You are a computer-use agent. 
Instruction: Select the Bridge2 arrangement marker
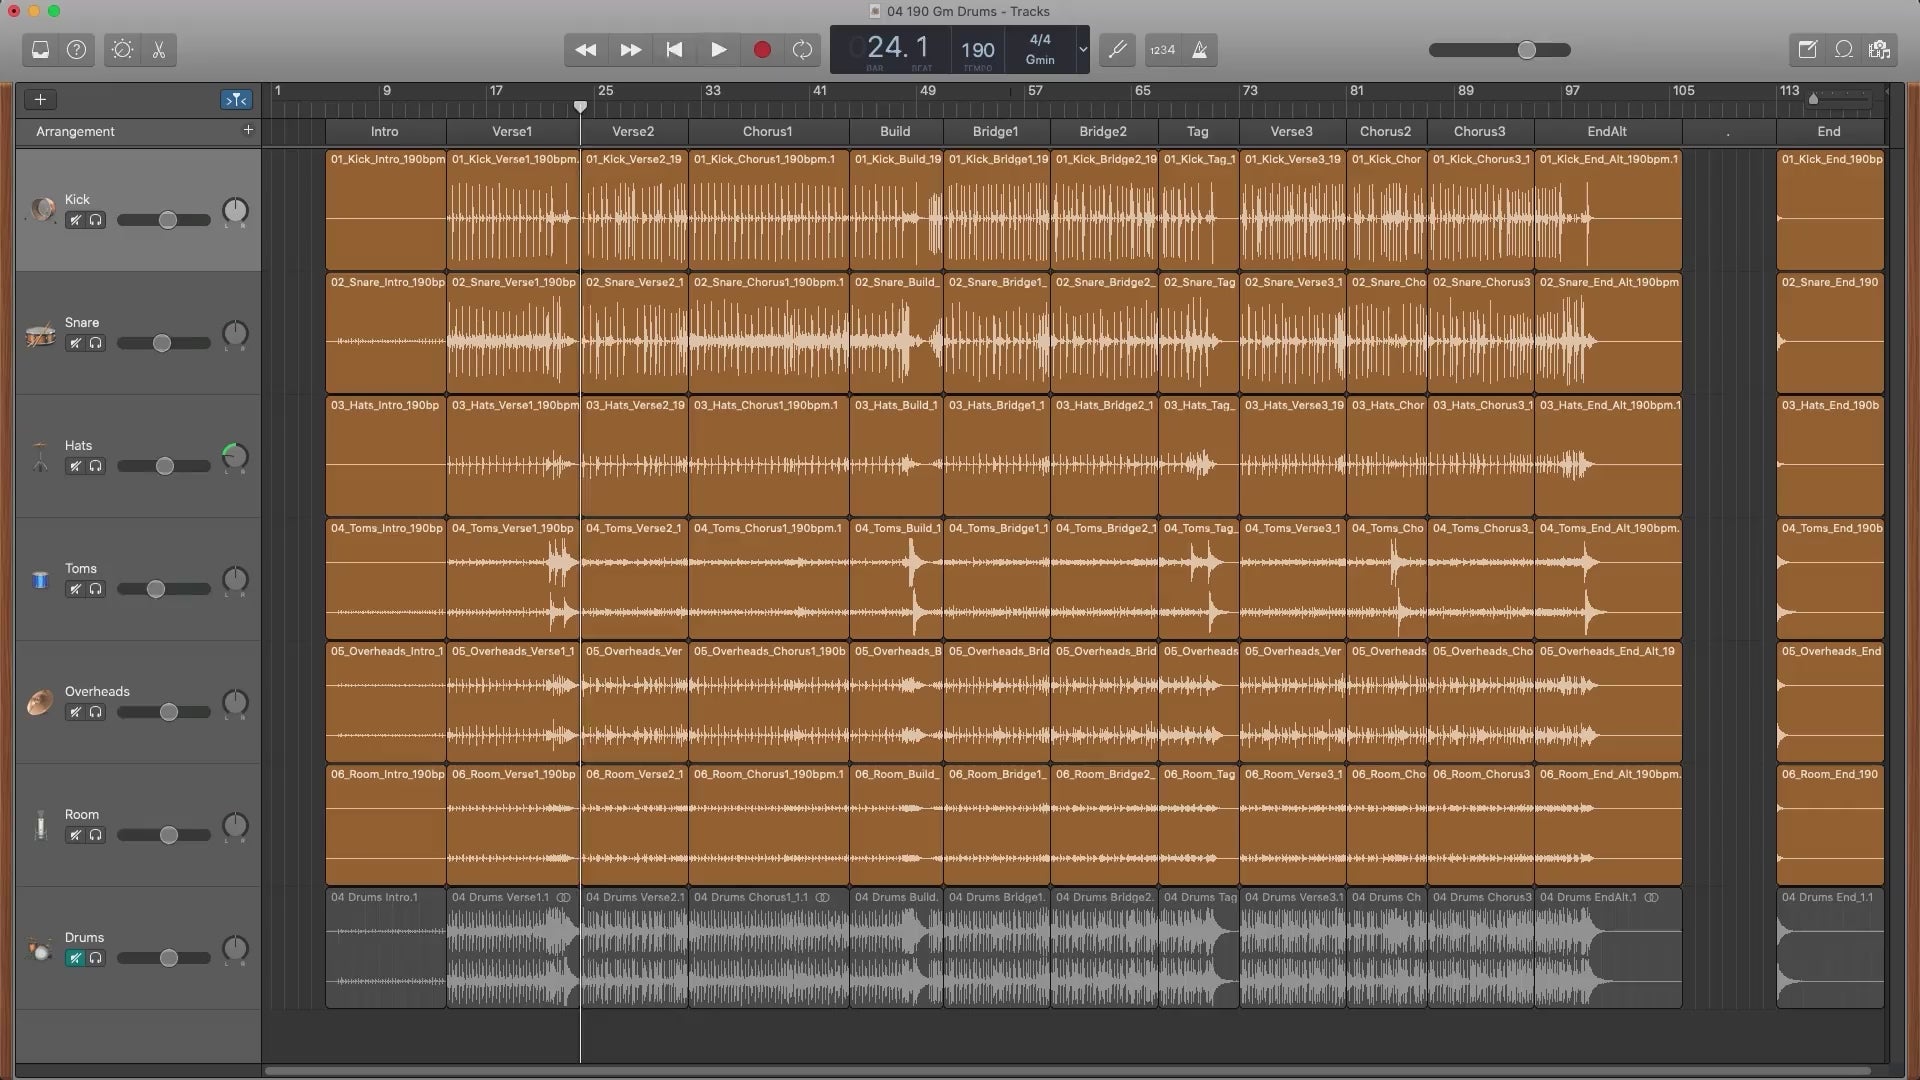point(1102,131)
